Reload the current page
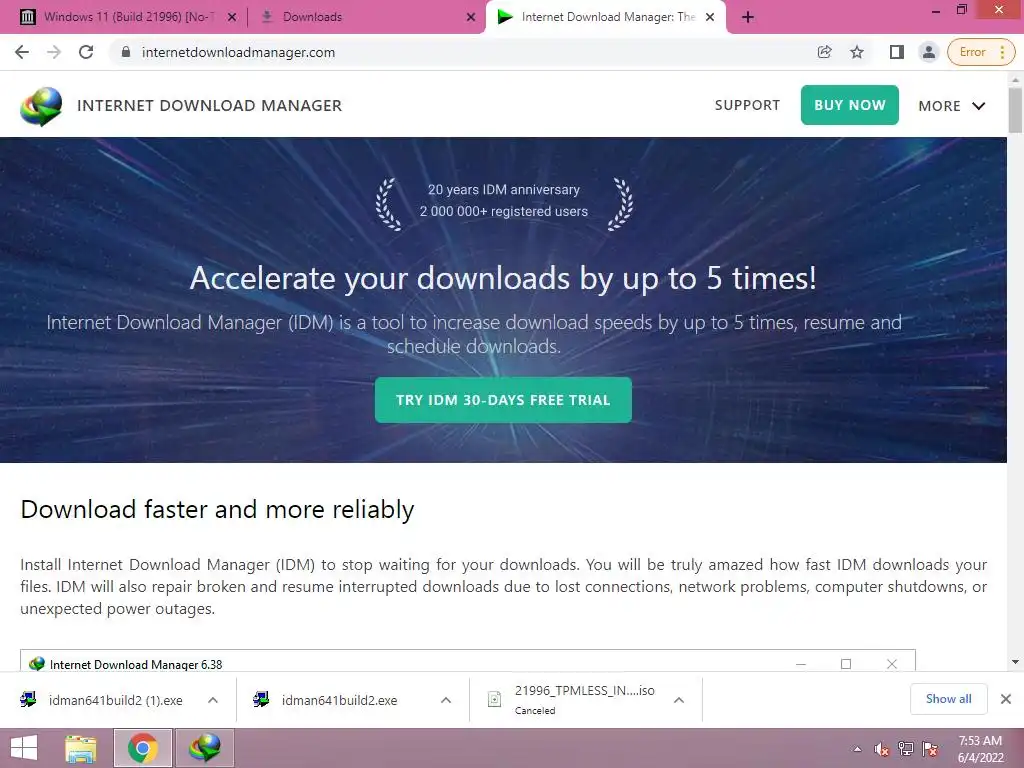The width and height of the screenshot is (1024, 768). pyautogui.click(x=86, y=52)
